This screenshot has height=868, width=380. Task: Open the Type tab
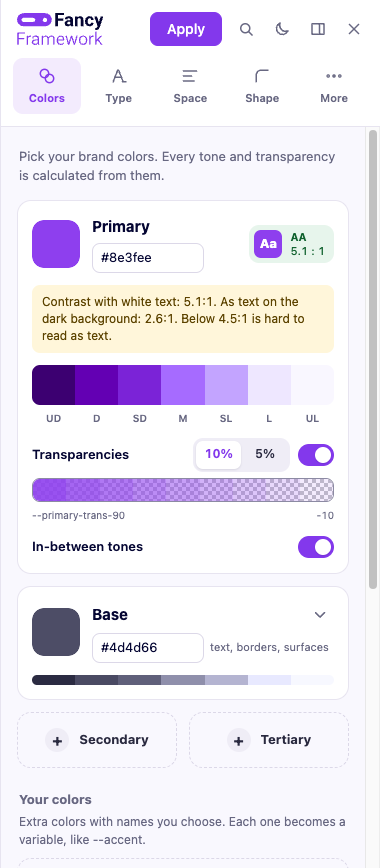(119, 86)
